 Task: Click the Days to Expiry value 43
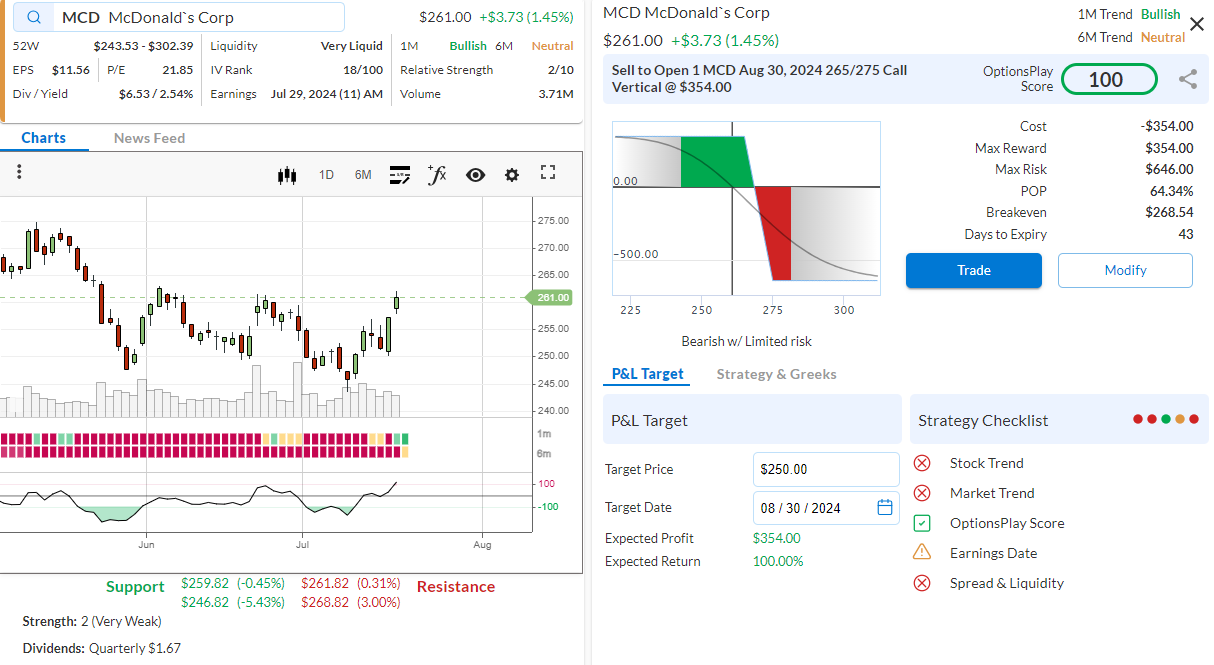click(1186, 234)
